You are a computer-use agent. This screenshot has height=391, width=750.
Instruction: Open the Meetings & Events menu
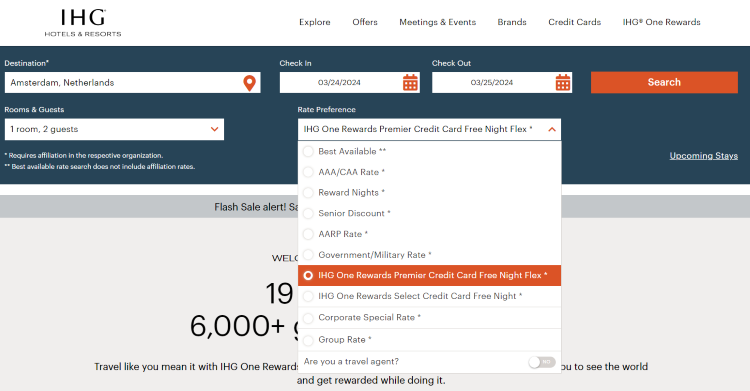click(x=438, y=22)
